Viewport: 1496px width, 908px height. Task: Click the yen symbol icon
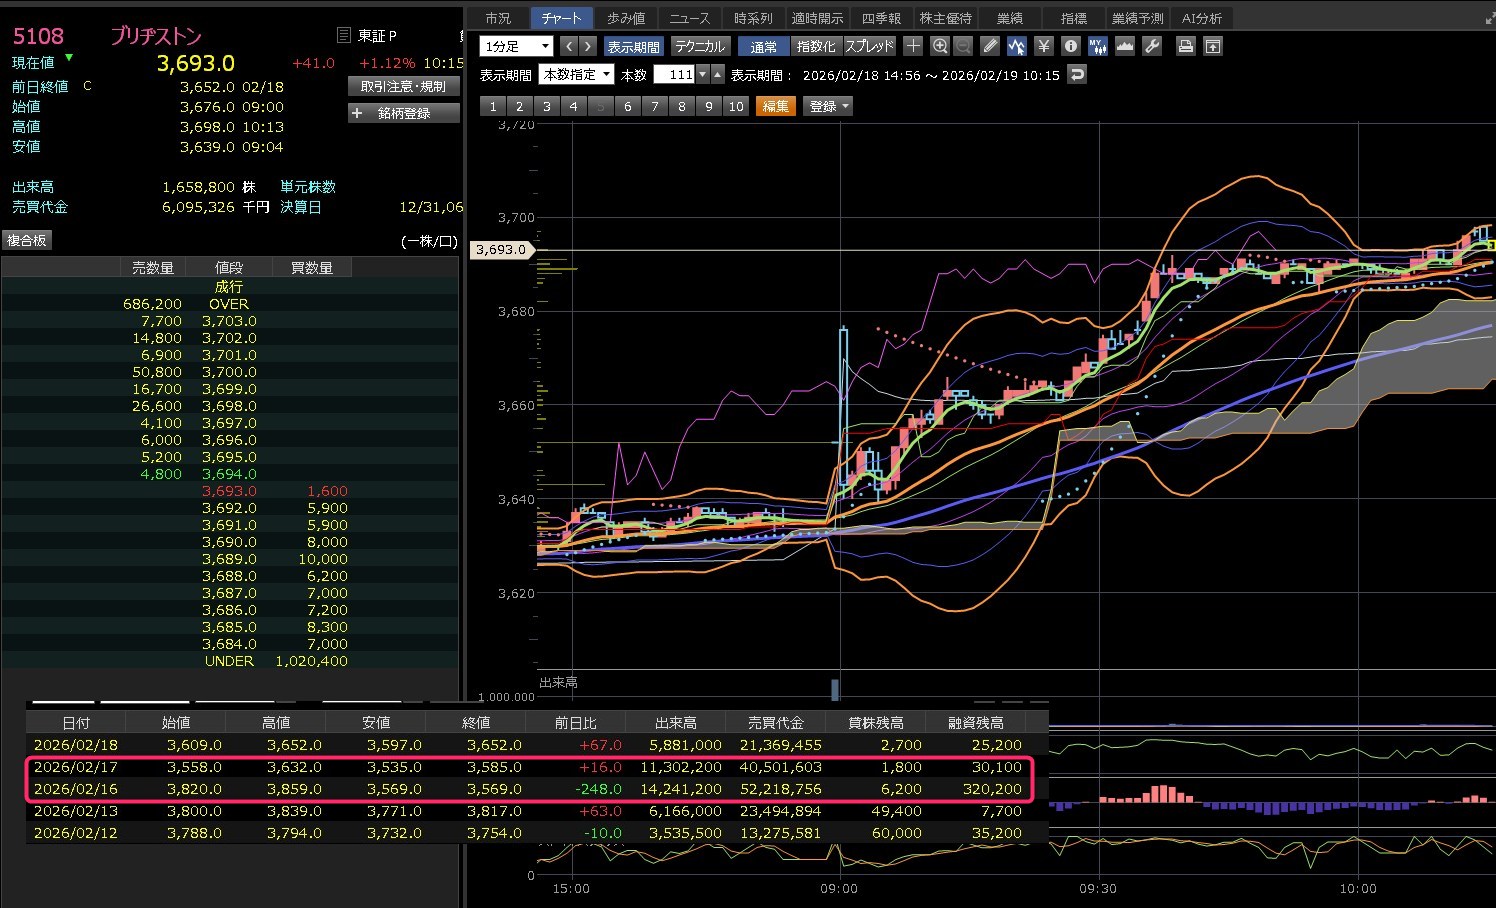(1044, 46)
